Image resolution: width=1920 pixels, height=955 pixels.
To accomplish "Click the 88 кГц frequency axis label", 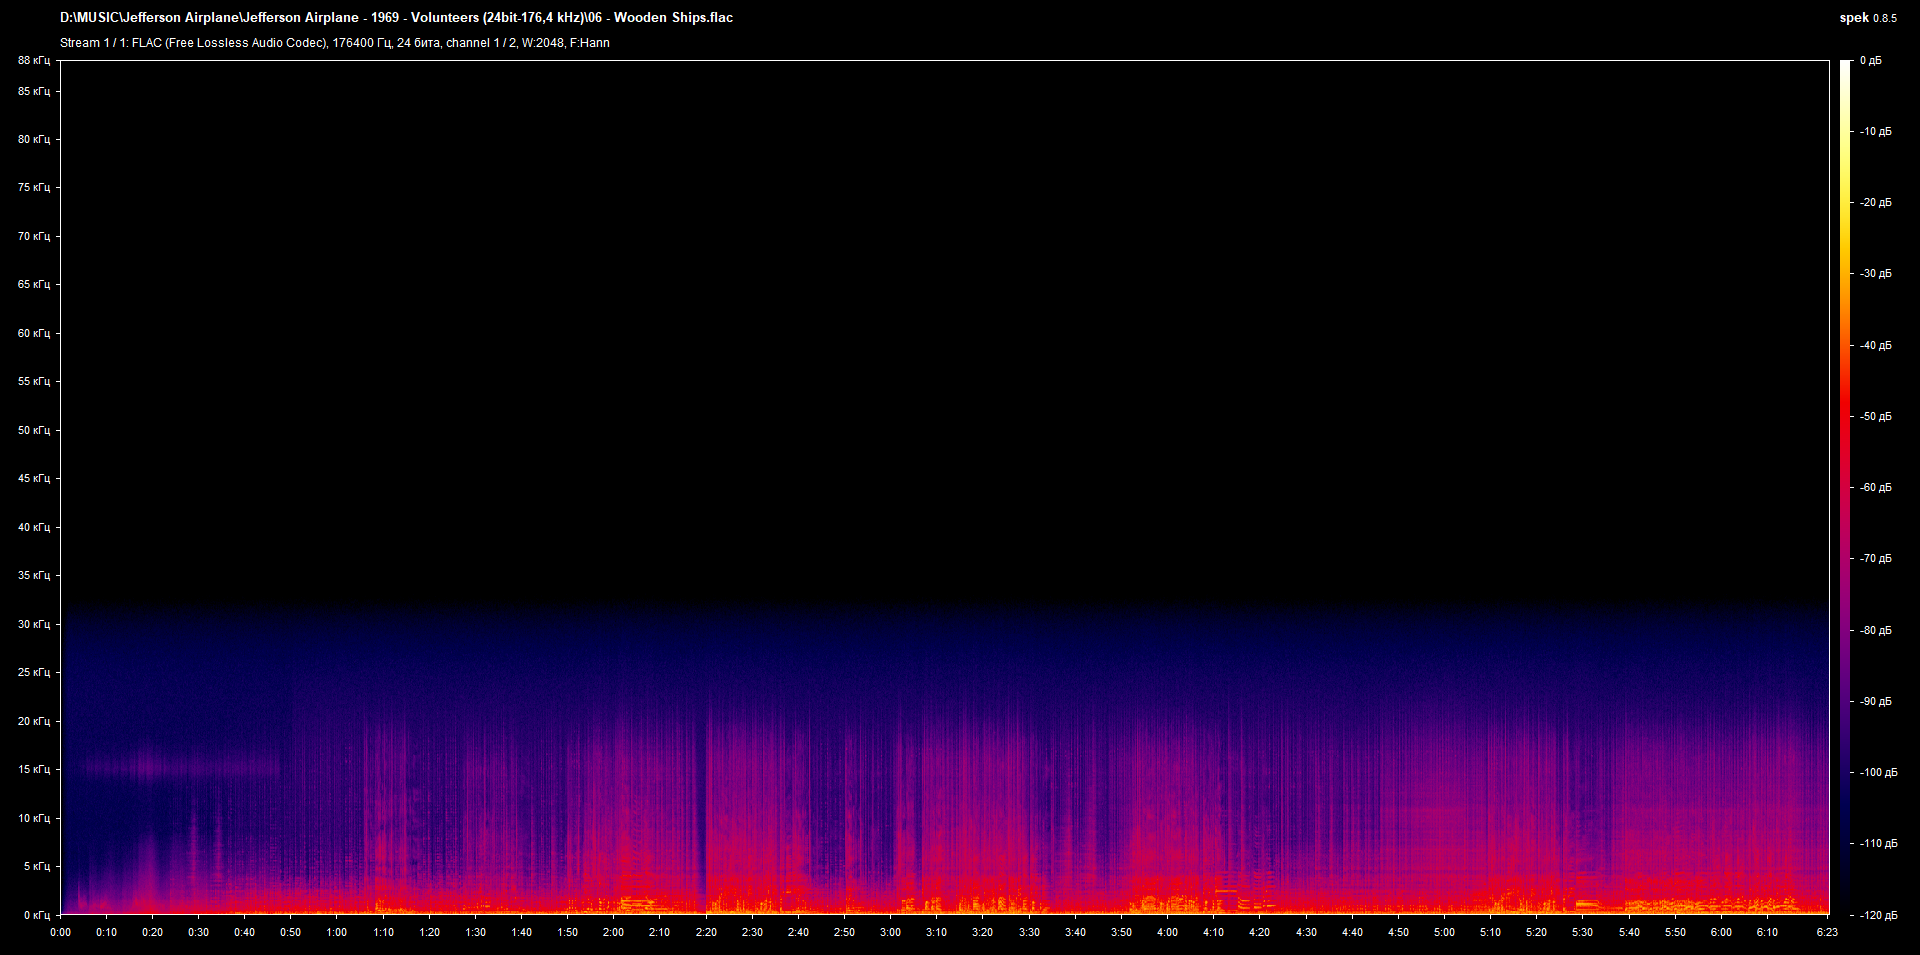I will pyautogui.click(x=33, y=61).
